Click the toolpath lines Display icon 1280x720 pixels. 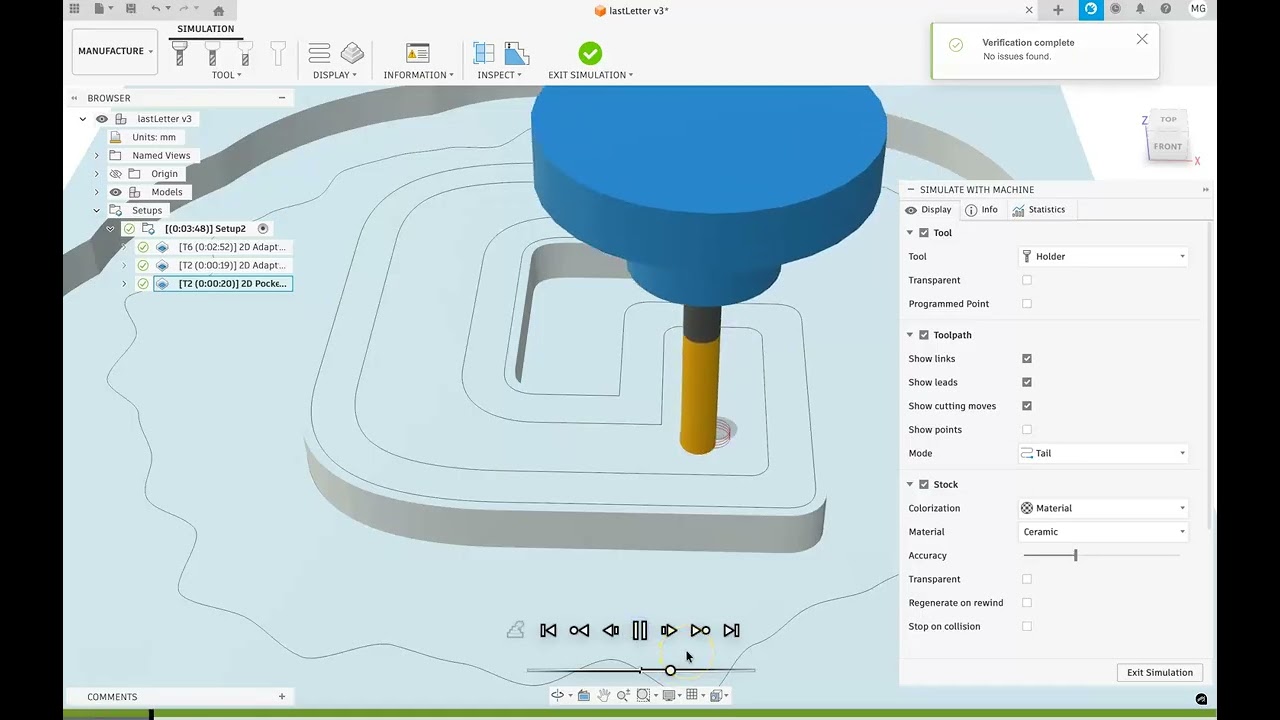[319, 53]
